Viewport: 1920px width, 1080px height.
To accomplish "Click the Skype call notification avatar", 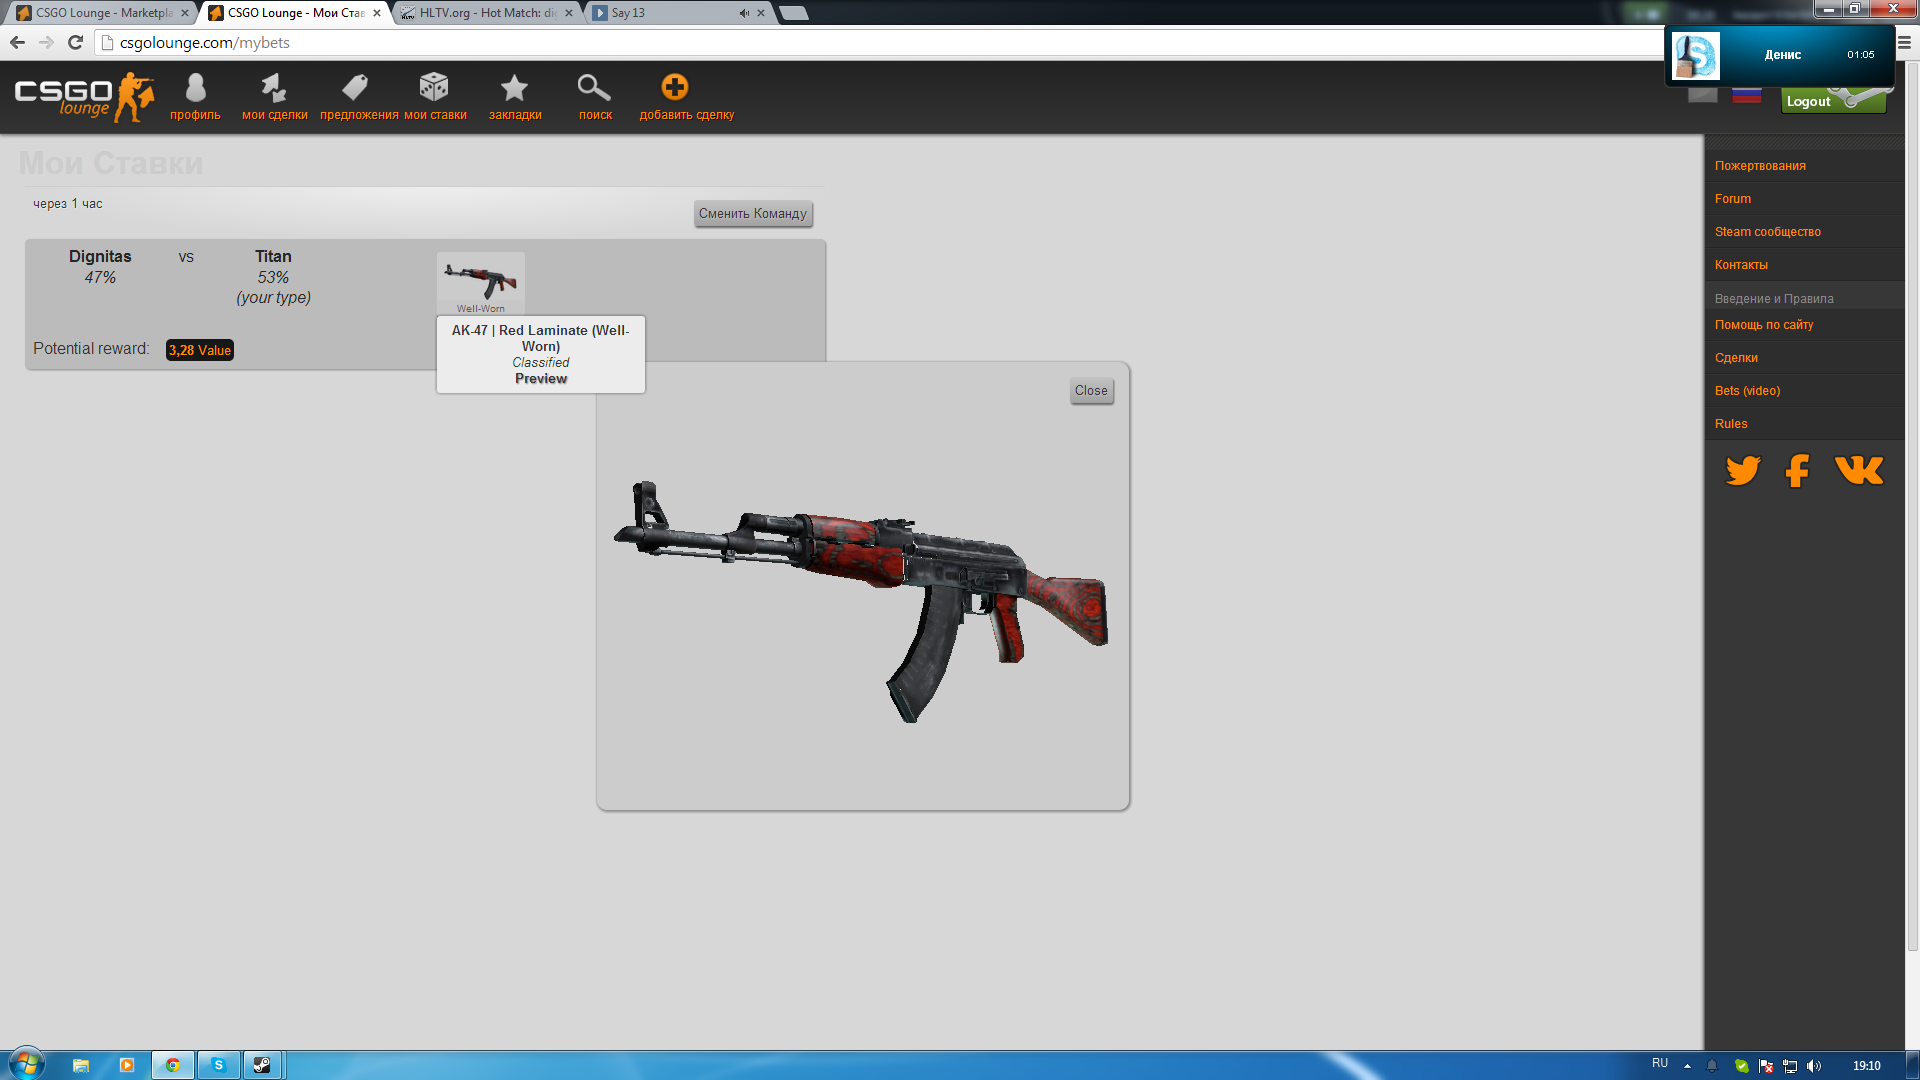I will pyautogui.click(x=1696, y=56).
